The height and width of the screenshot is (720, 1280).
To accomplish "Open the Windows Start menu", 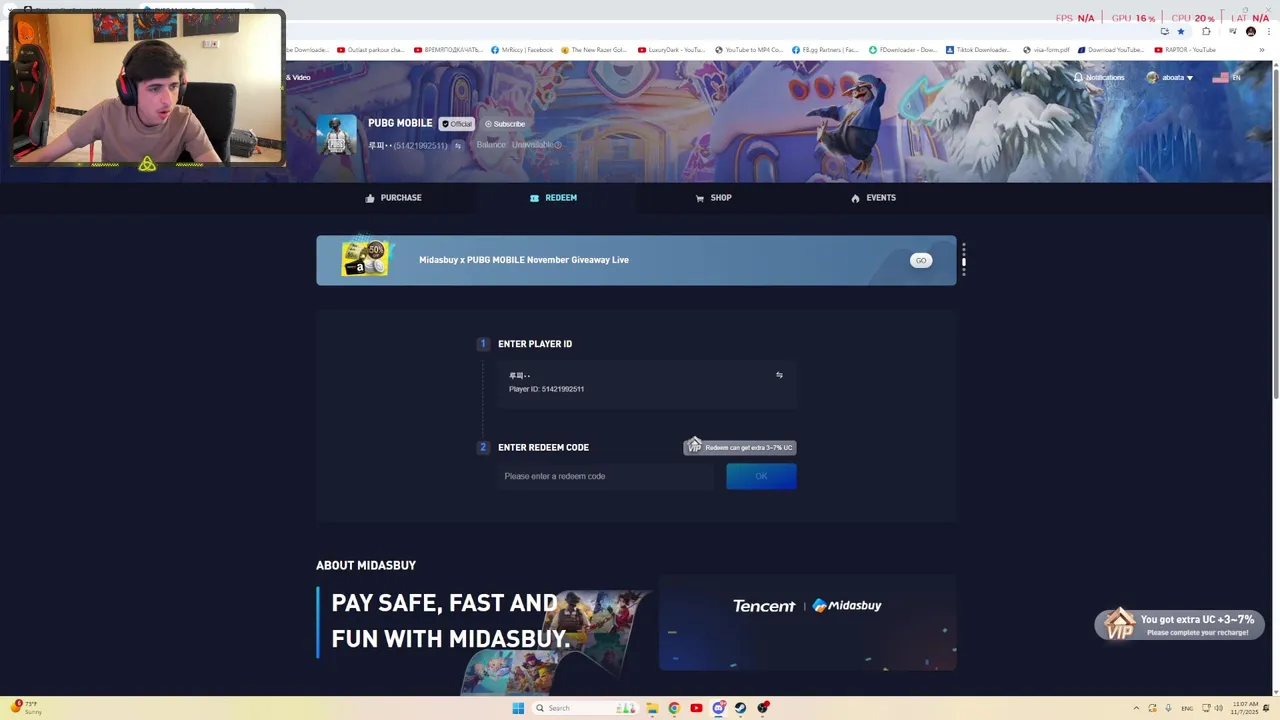I will click(518, 708).
